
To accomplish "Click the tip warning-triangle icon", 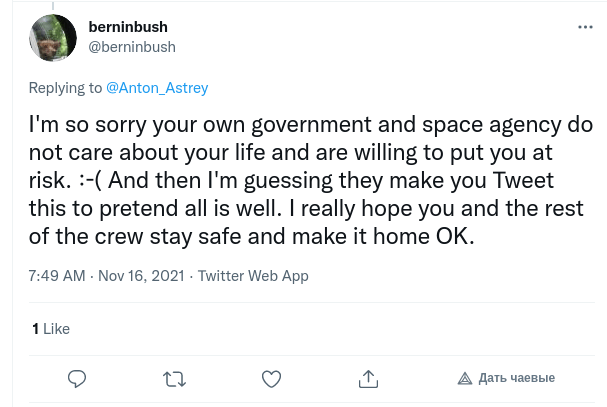I will (x=465, y=378).
